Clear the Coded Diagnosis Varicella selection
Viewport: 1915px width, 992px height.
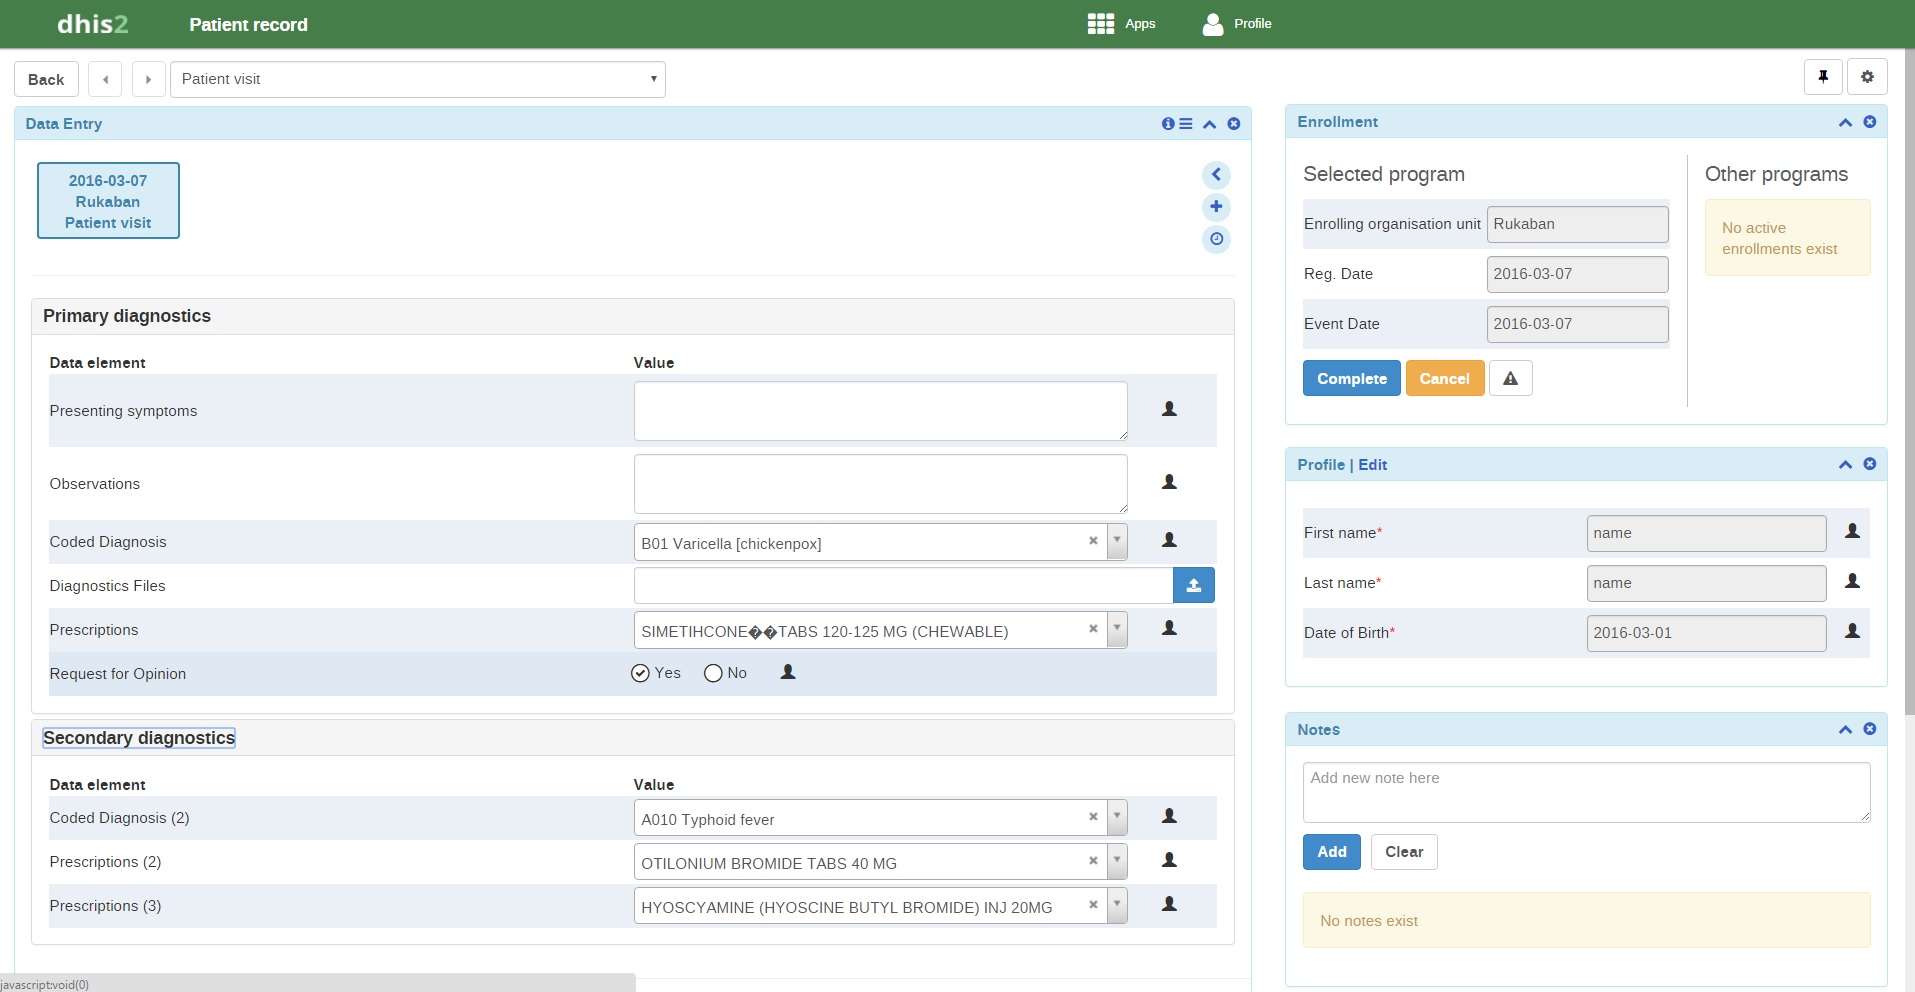coord(1093,541)
